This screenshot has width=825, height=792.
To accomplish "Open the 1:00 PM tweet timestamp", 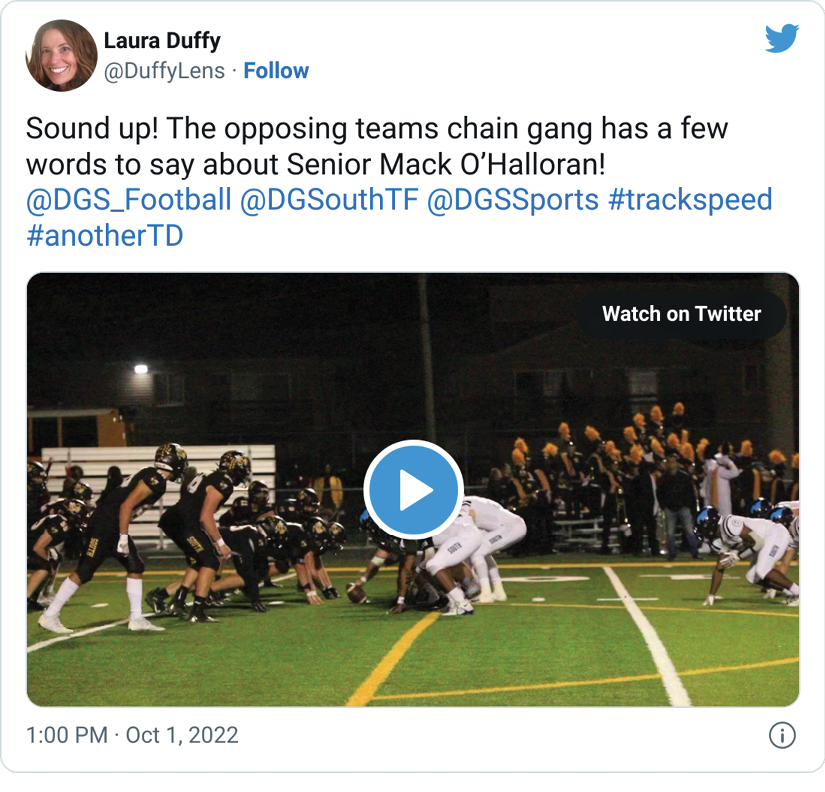I will [x=66, y=736].
